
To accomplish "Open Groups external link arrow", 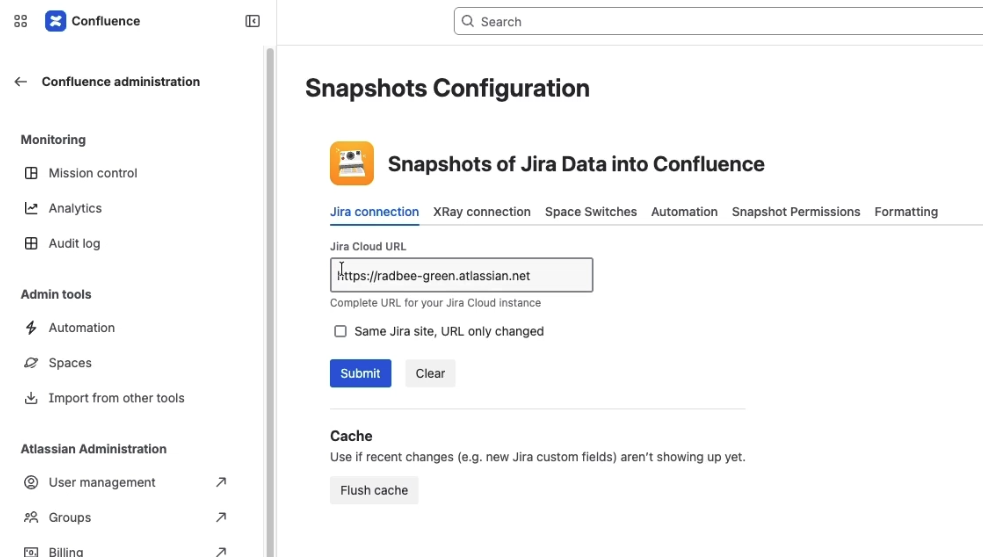I will (x=221, y=517).
